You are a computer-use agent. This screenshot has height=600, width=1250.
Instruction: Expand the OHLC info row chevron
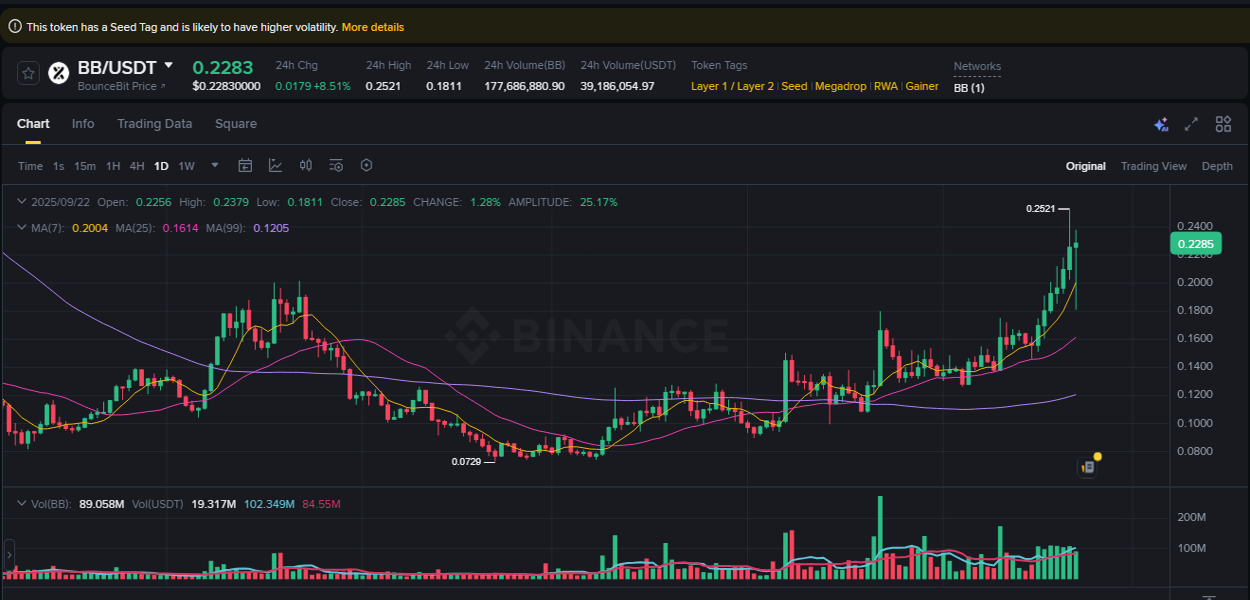pos(21,201)
